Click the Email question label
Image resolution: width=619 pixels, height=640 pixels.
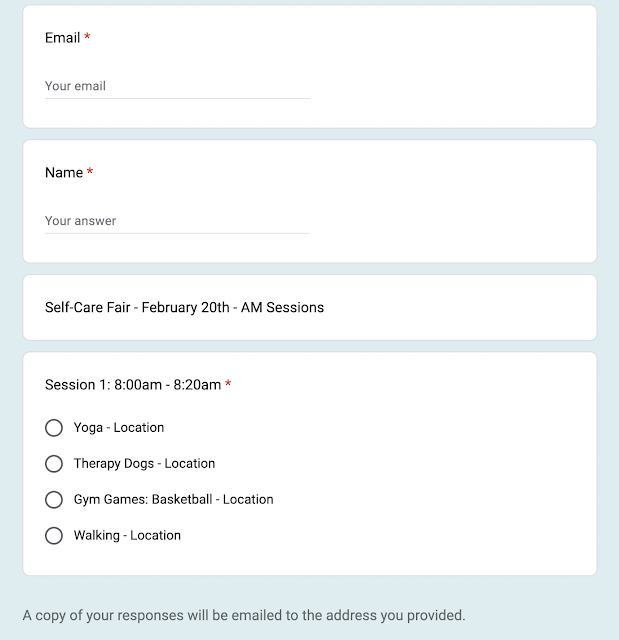tap(62, 38)
